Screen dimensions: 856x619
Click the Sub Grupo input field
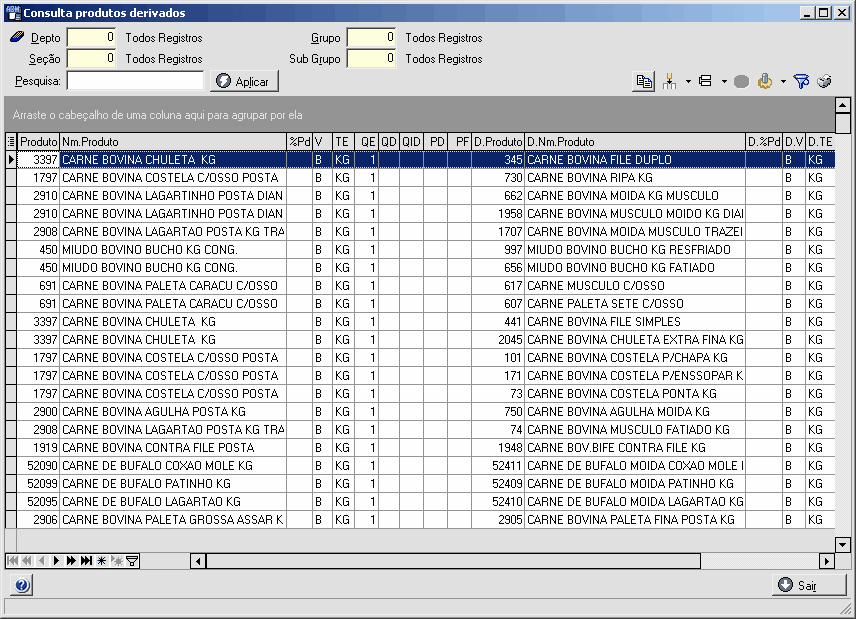pyautogui.click(x=371, y=58)
